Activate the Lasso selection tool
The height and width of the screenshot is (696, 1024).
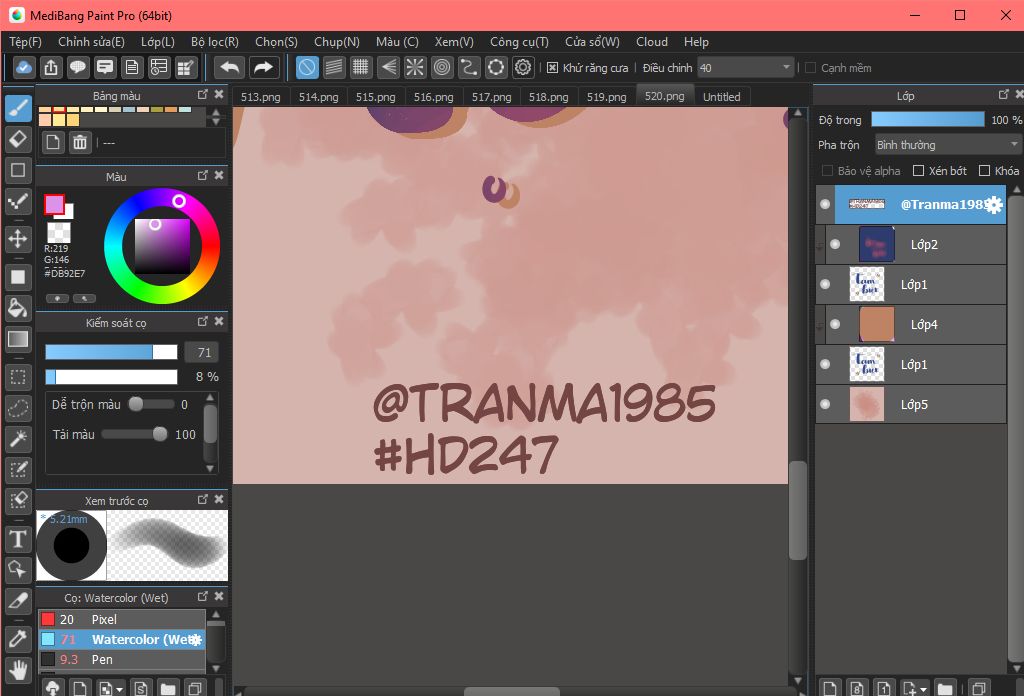click(x=18, y=409)
